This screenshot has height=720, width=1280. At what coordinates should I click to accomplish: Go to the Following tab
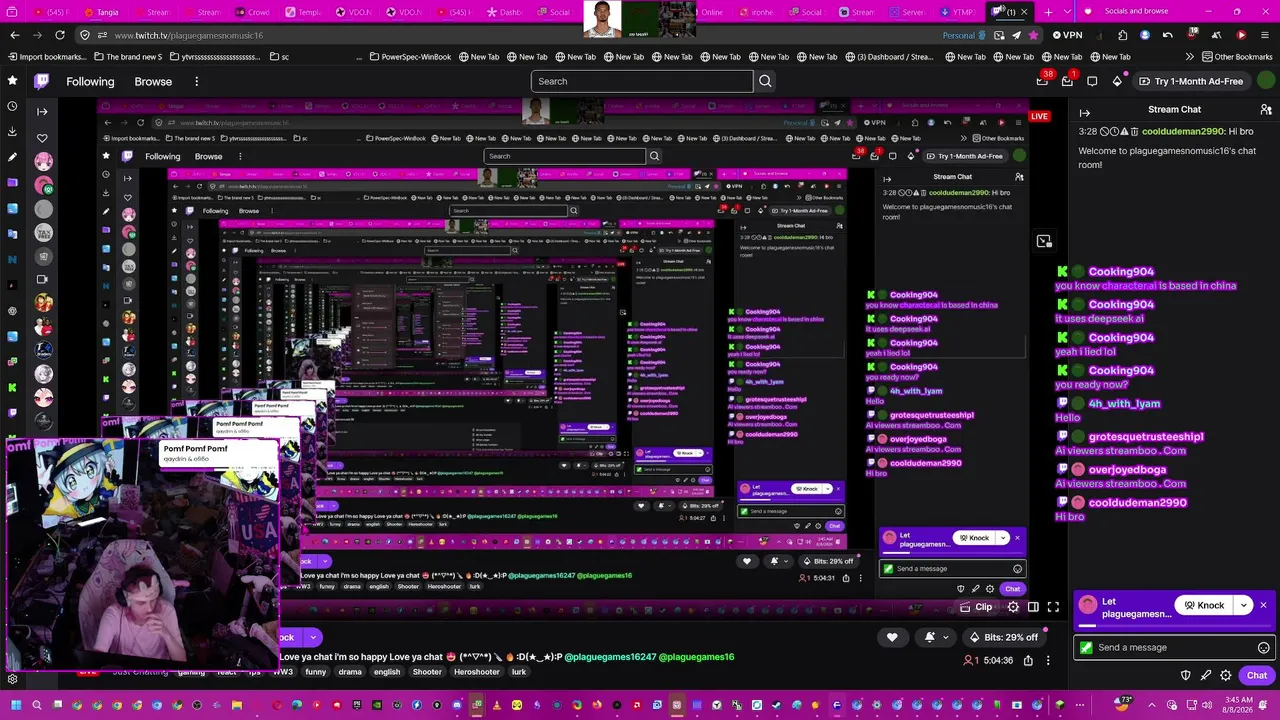pyautogui.click(x=90, y=81)
